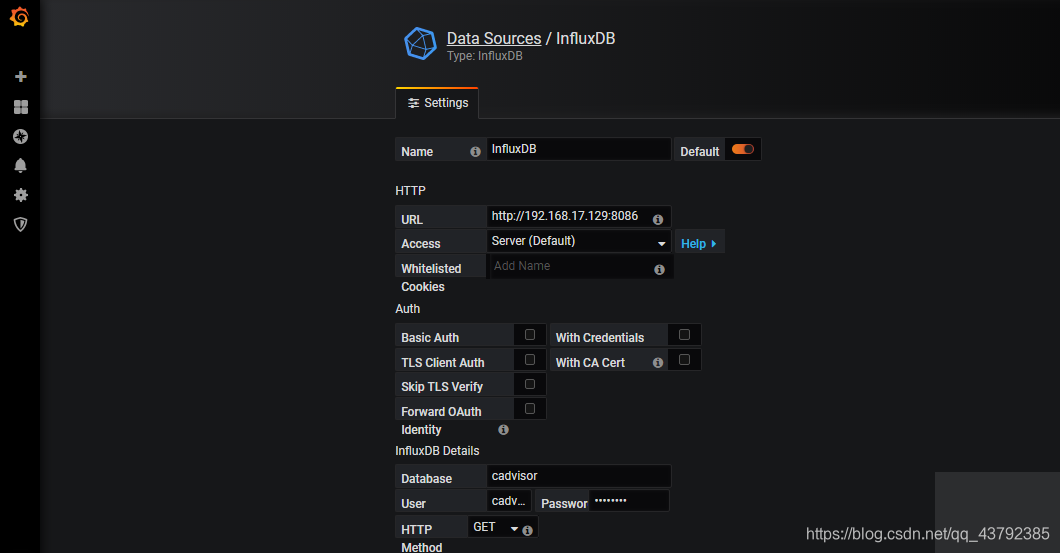Show info icon beside HTTP Method dropdown
Image resolution: width=1060 pixels, height=553 pixels.
[527, 531]
